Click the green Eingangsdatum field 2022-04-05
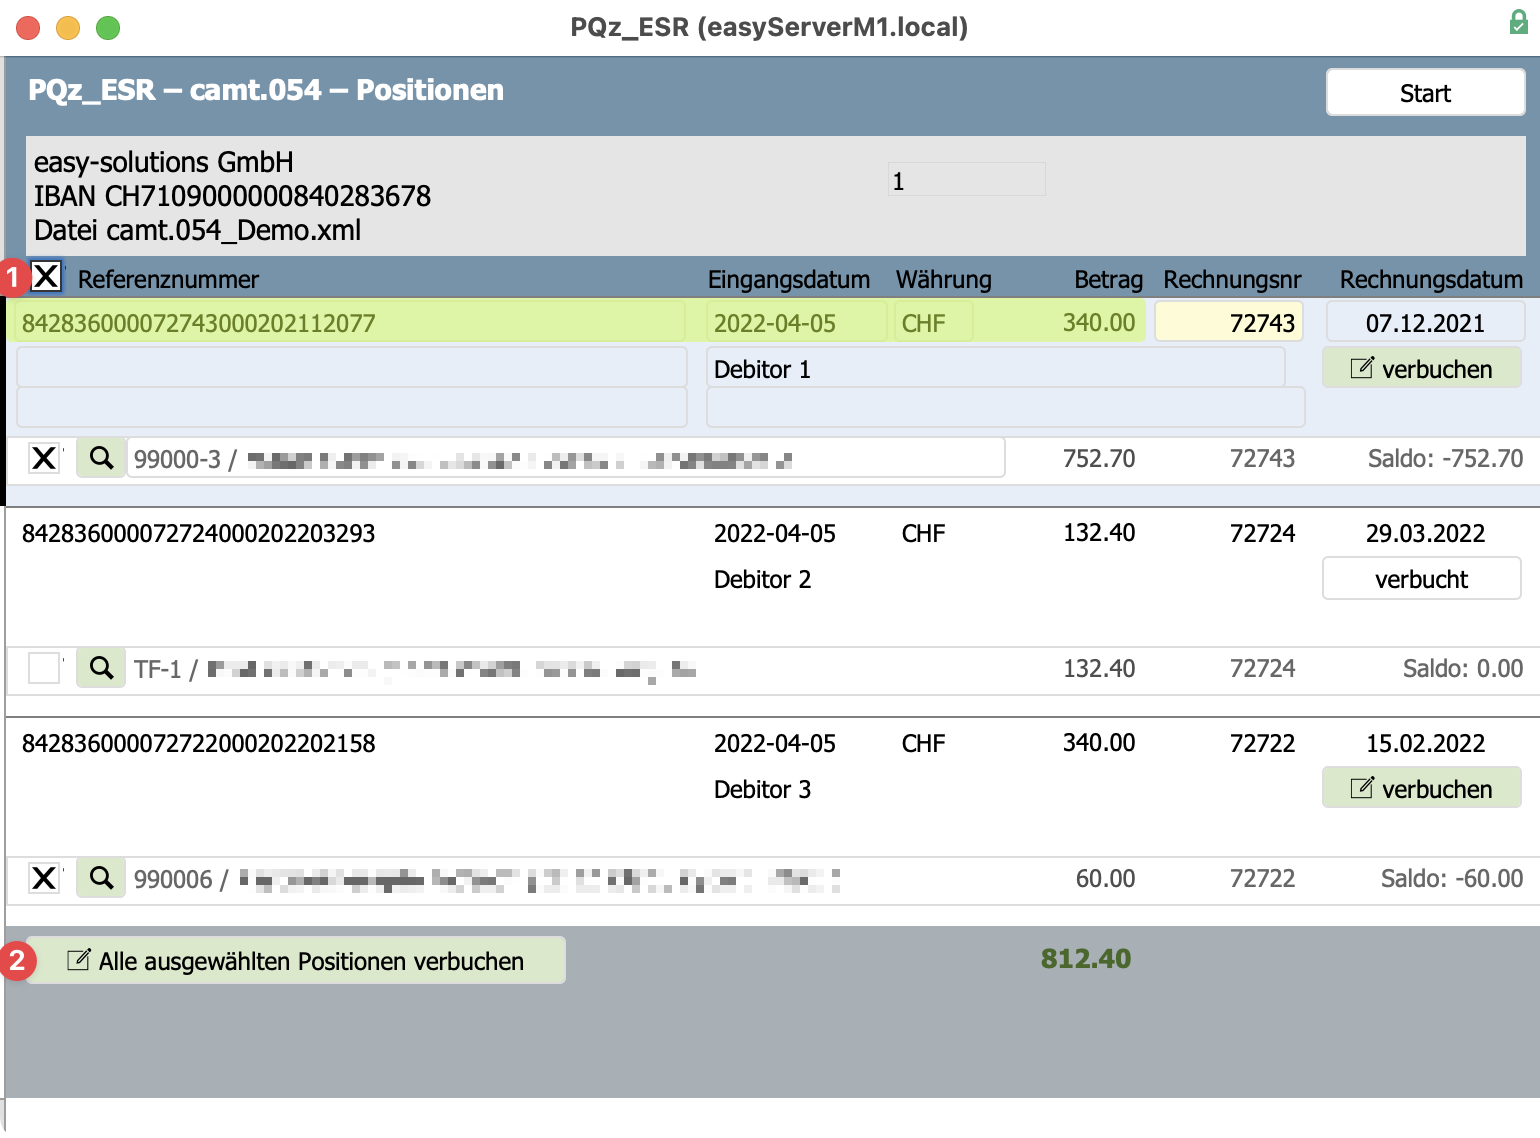Image resolution: width=1540 pixels, height=1138 pixels. click(797, 323)
